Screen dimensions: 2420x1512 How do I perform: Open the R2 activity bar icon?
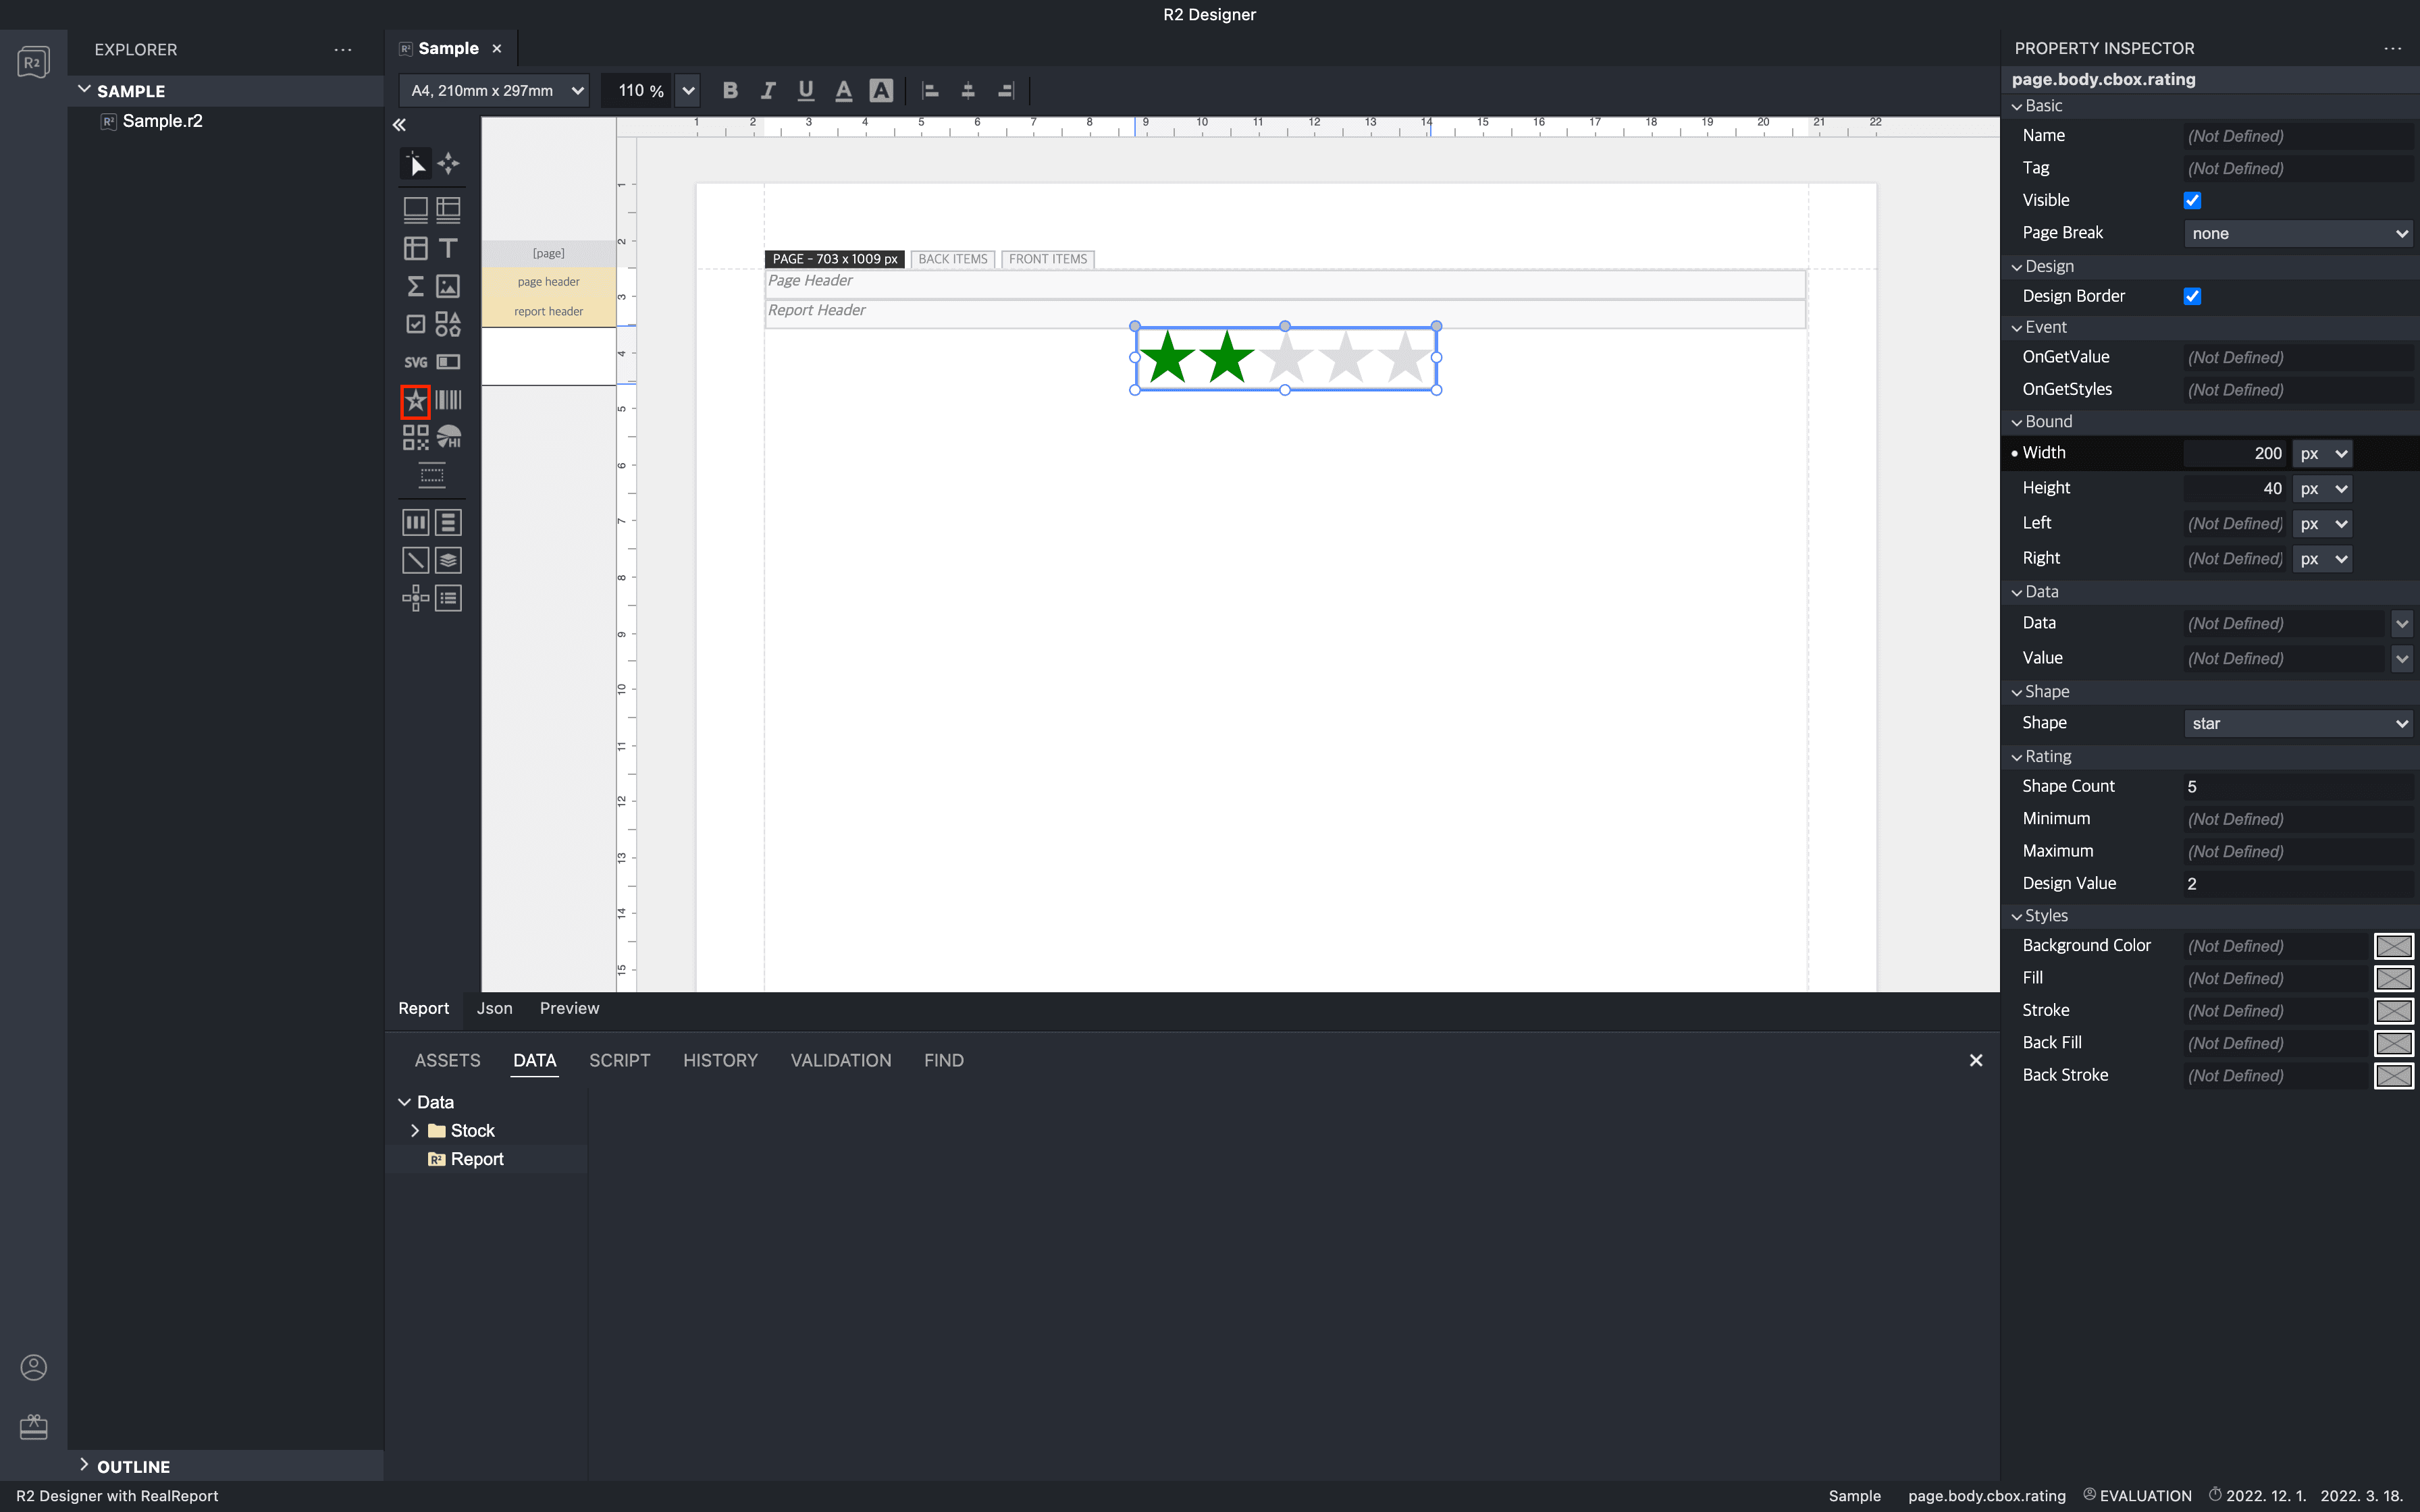click(x=33, y=62)
